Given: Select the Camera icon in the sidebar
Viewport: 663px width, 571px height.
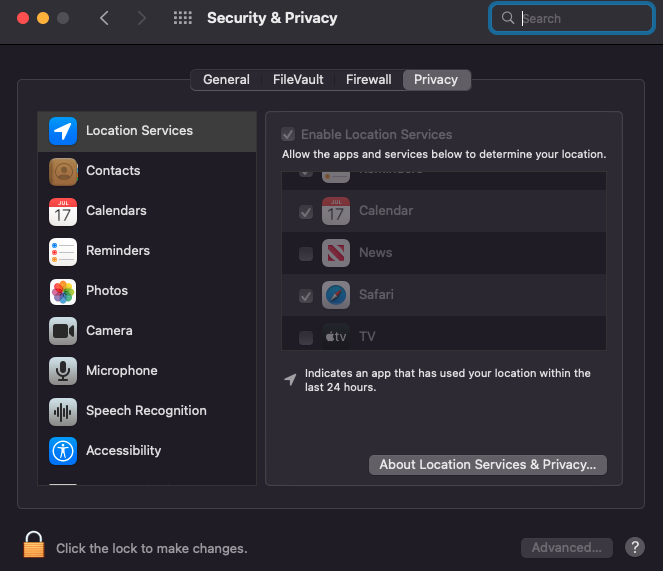Looking at the screenshot, I should 63,331.
